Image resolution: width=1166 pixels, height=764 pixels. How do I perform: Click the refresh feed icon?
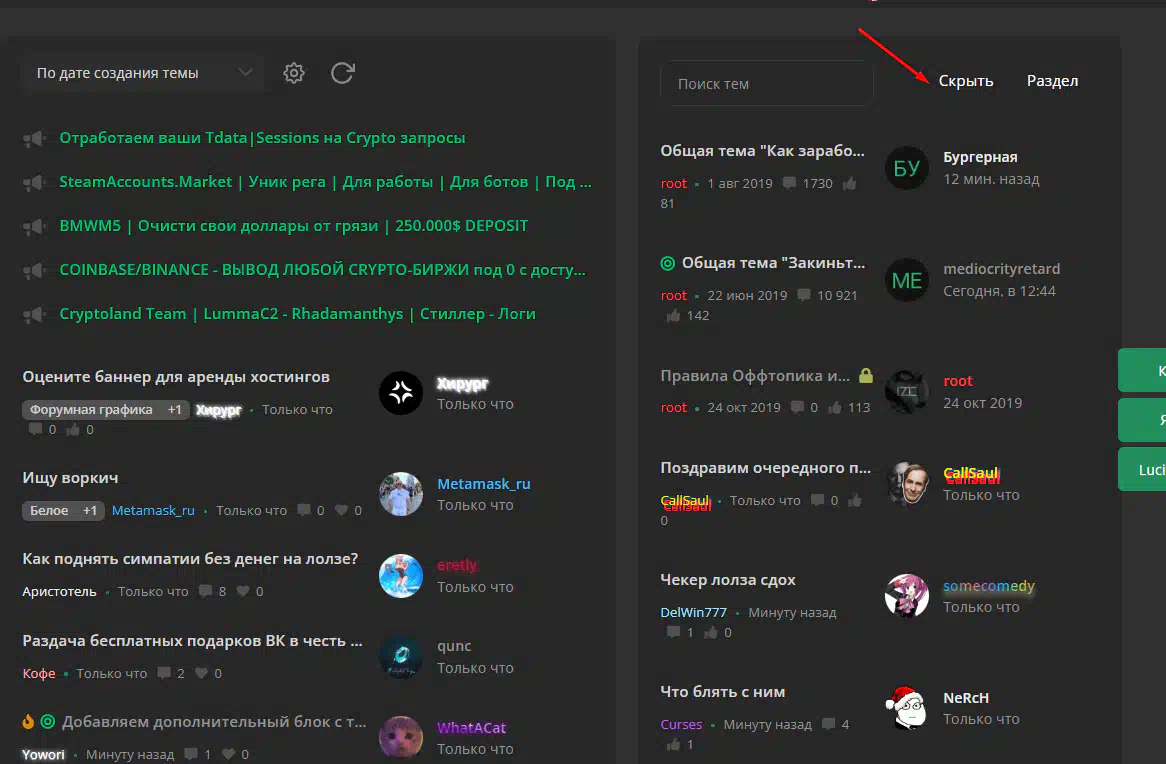tap(342, 73)
